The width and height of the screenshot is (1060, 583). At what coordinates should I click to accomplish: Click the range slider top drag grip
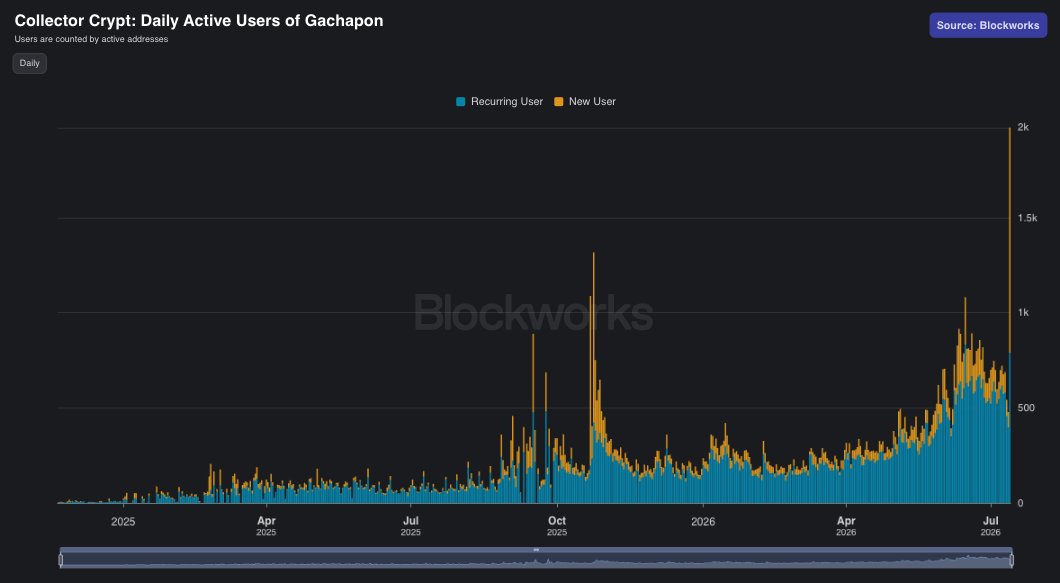(536, 550)
